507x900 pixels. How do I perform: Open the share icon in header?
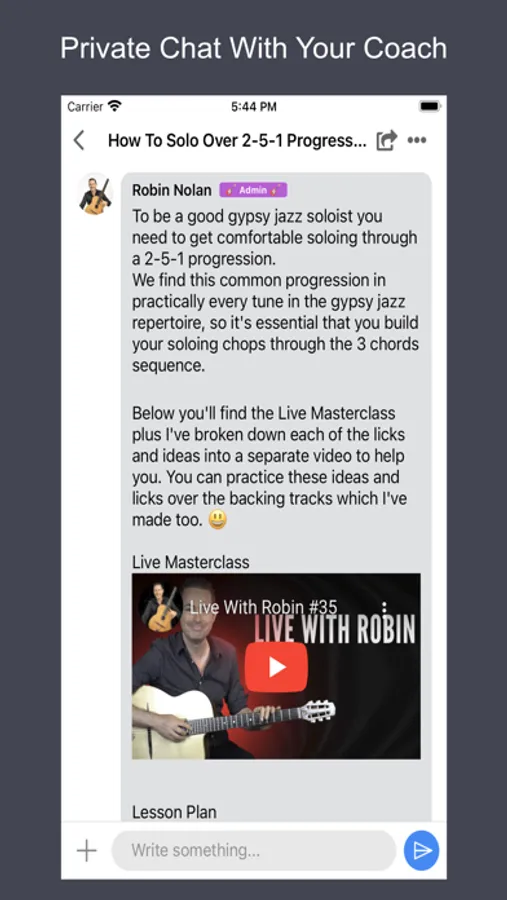[386, 140]
